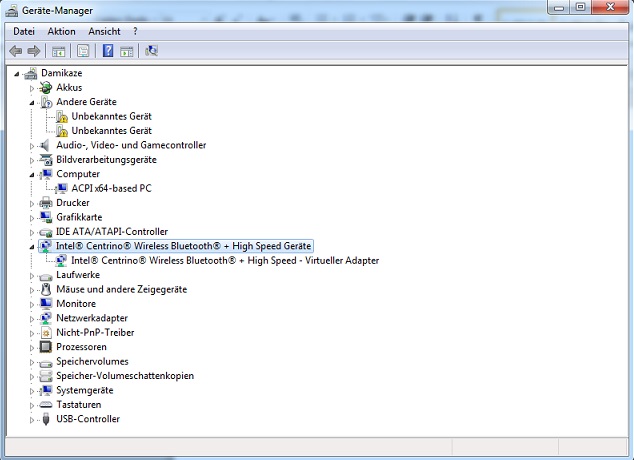The height and width of the screenshot is (460, 634).
Task: Expand the Netzwerkadapter category
Action: click(32, 319)
